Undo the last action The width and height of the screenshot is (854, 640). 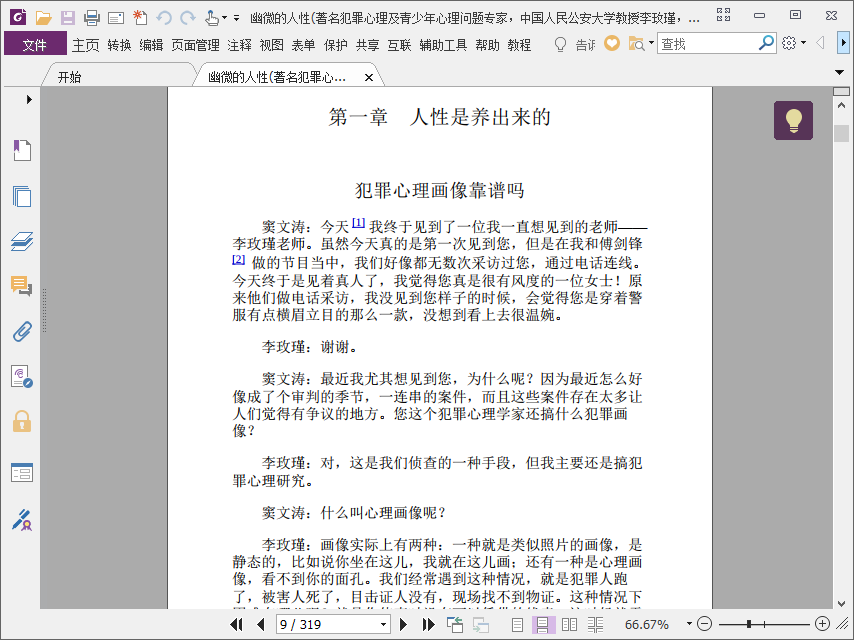coord(164,18)
